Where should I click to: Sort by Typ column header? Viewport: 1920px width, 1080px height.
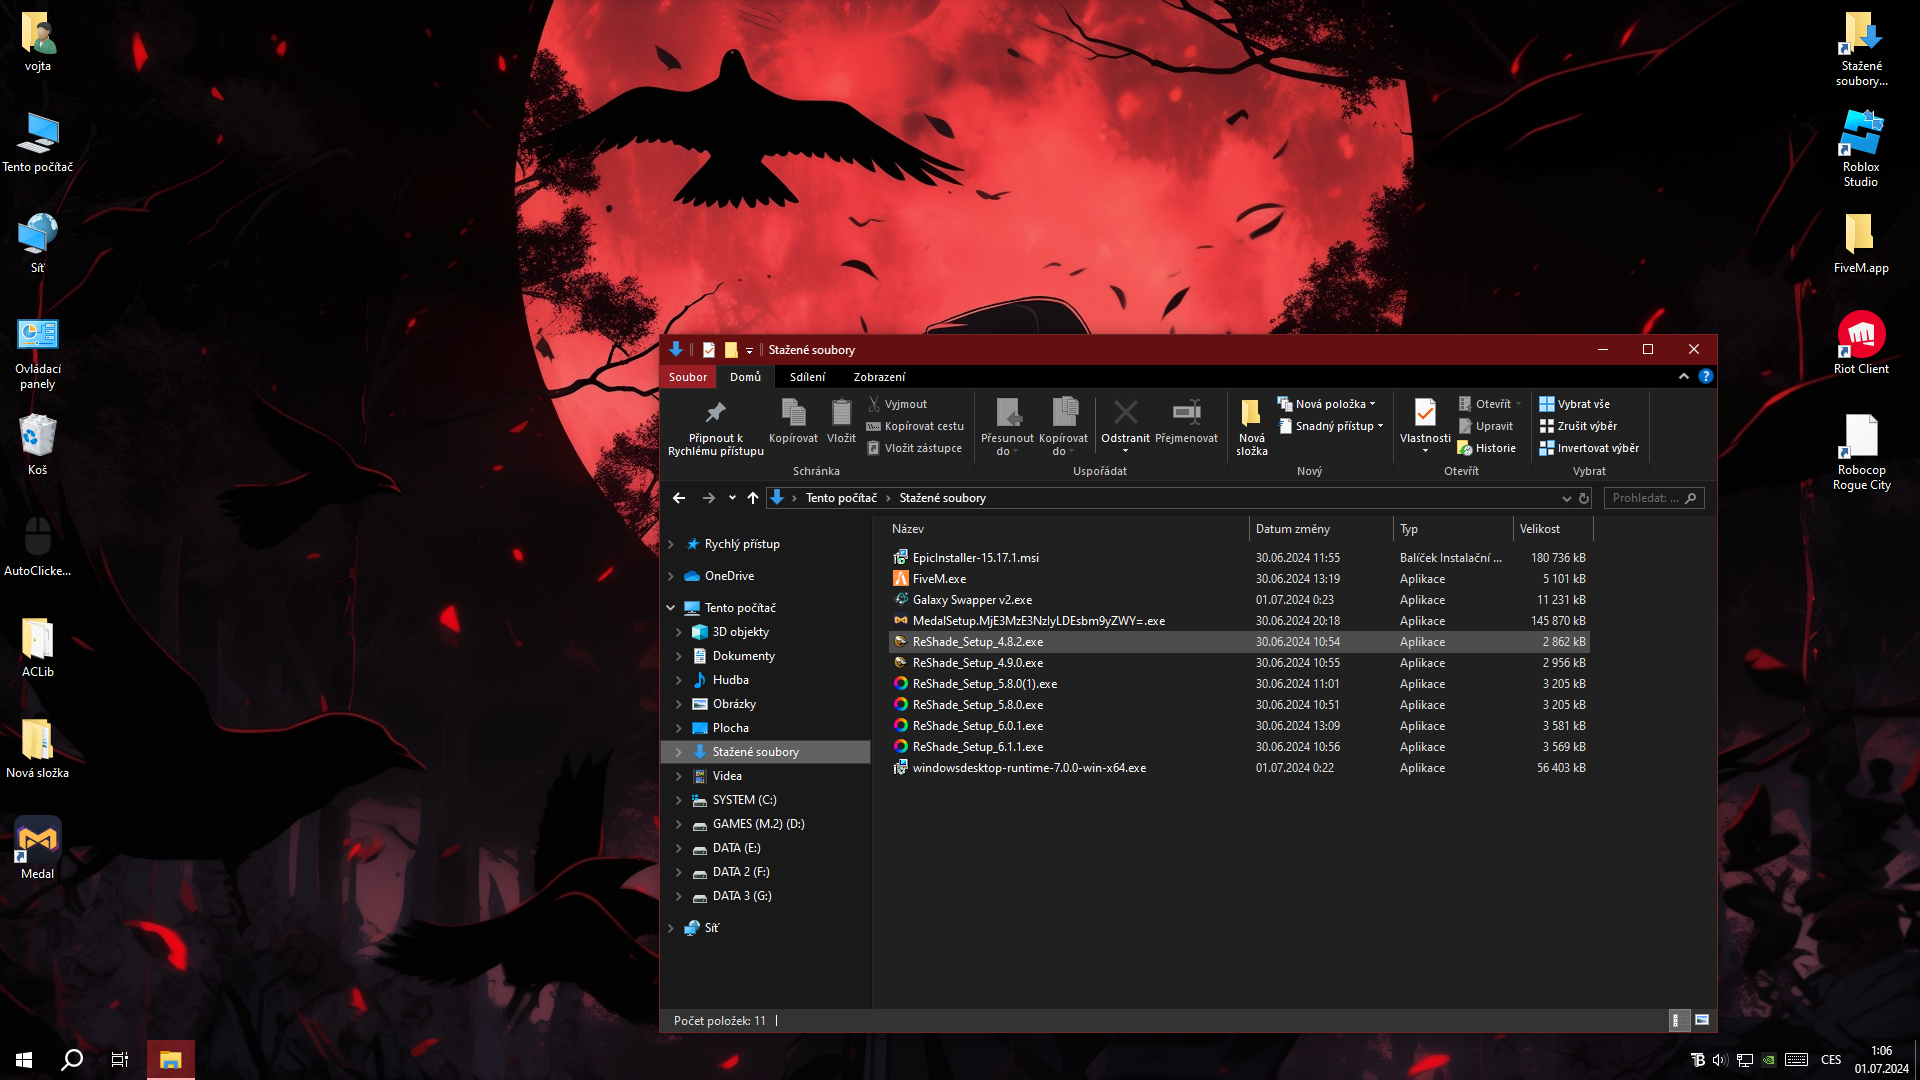tap(1453, 529)
